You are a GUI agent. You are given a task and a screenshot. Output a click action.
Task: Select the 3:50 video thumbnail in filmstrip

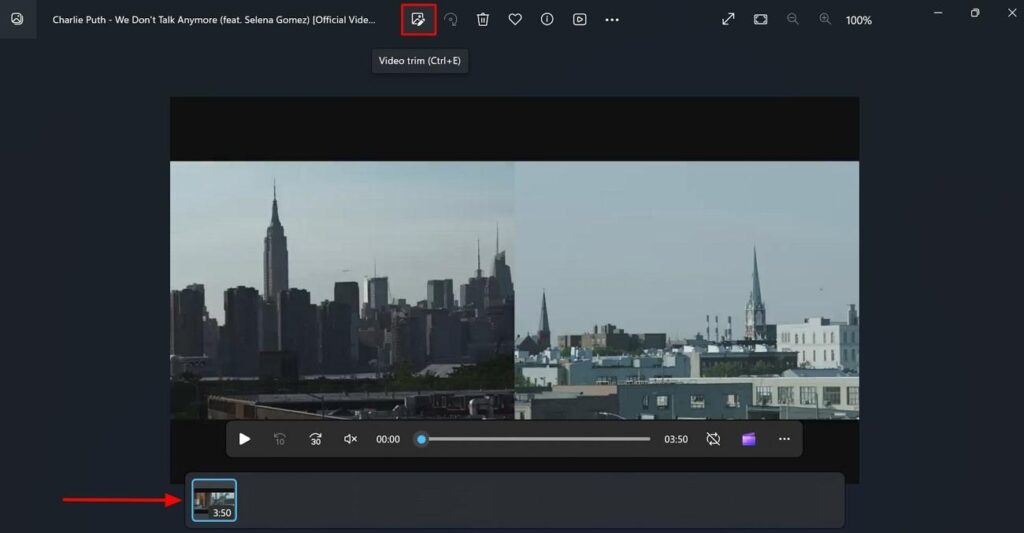click(214, 500)
